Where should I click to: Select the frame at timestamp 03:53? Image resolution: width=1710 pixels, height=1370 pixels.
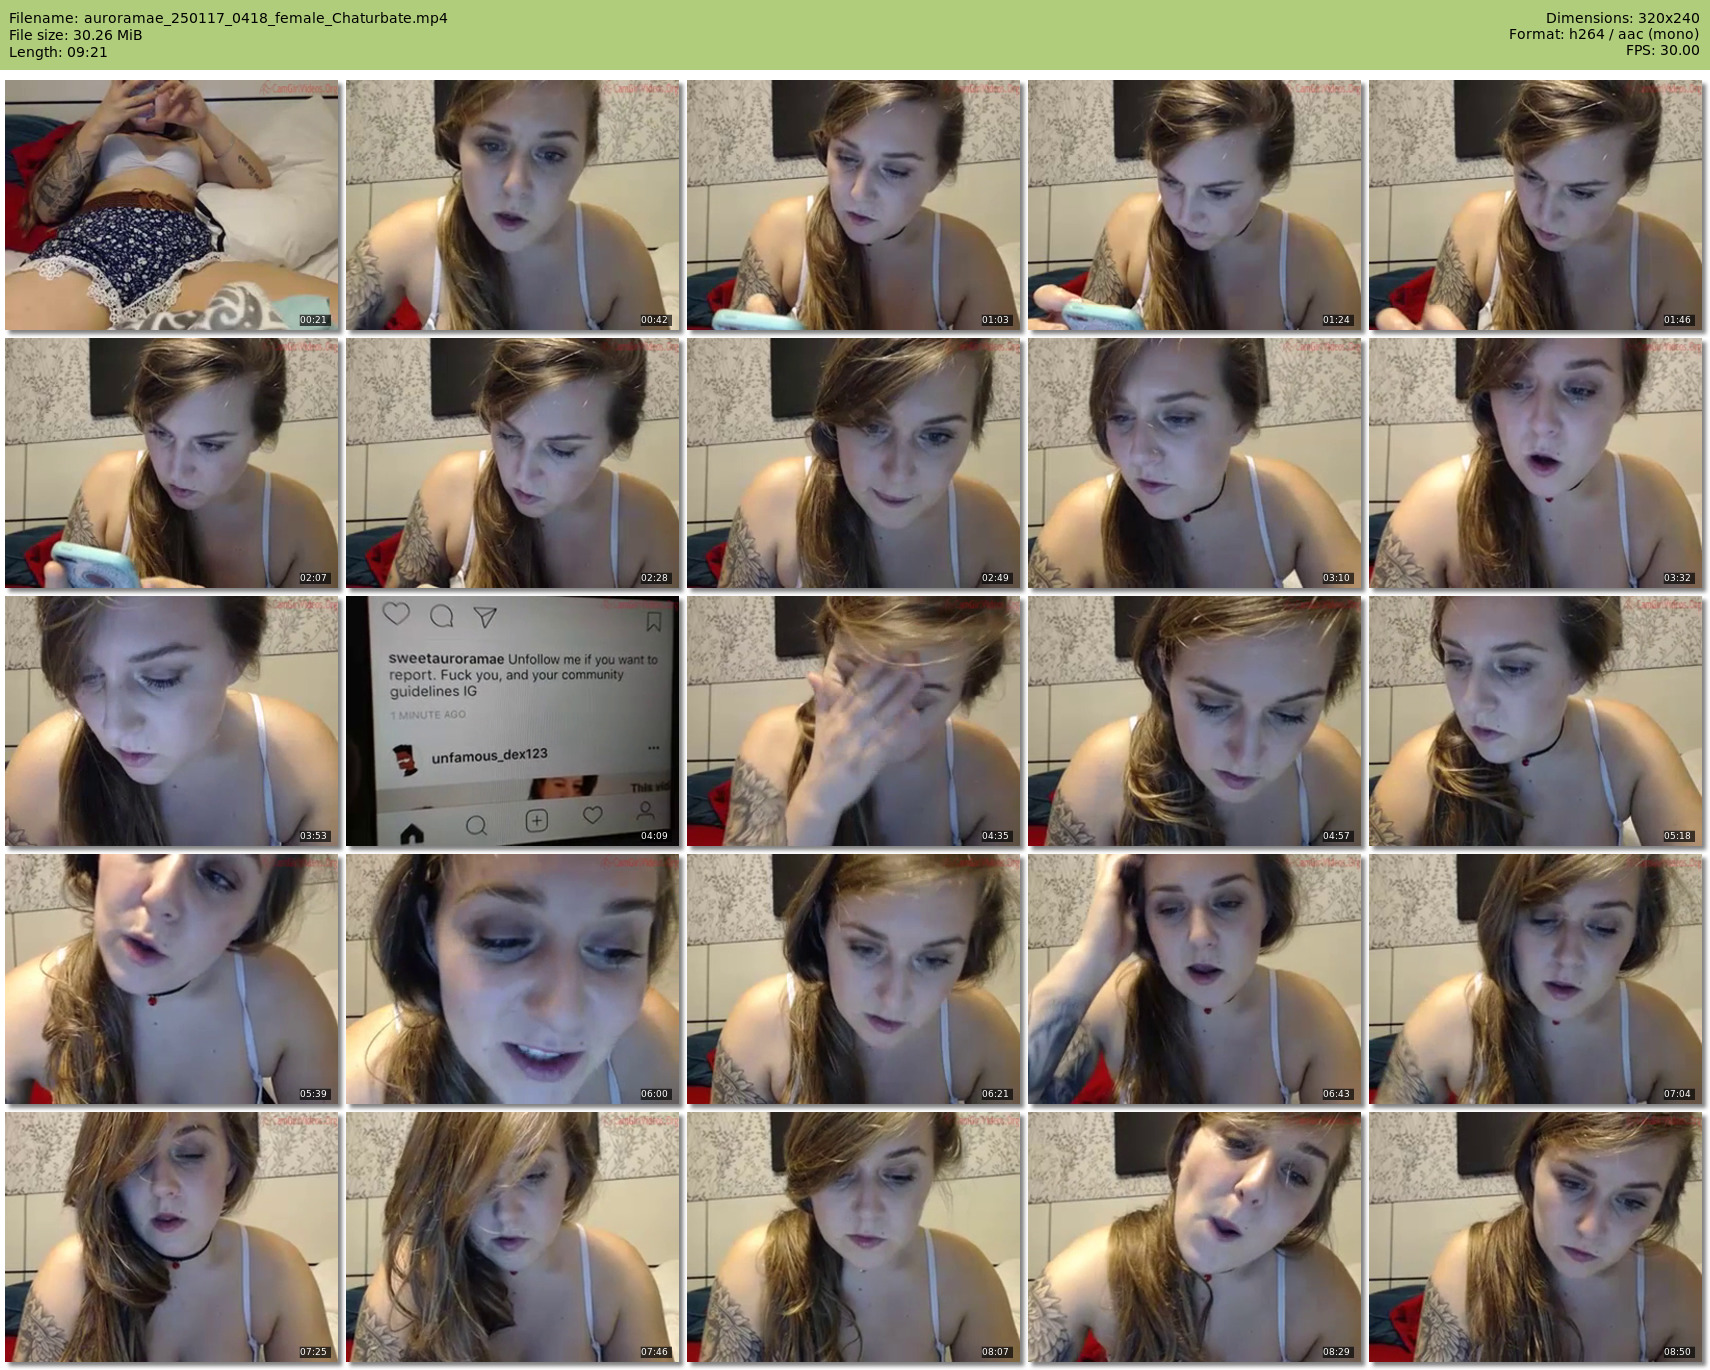[x=172, y=721]
